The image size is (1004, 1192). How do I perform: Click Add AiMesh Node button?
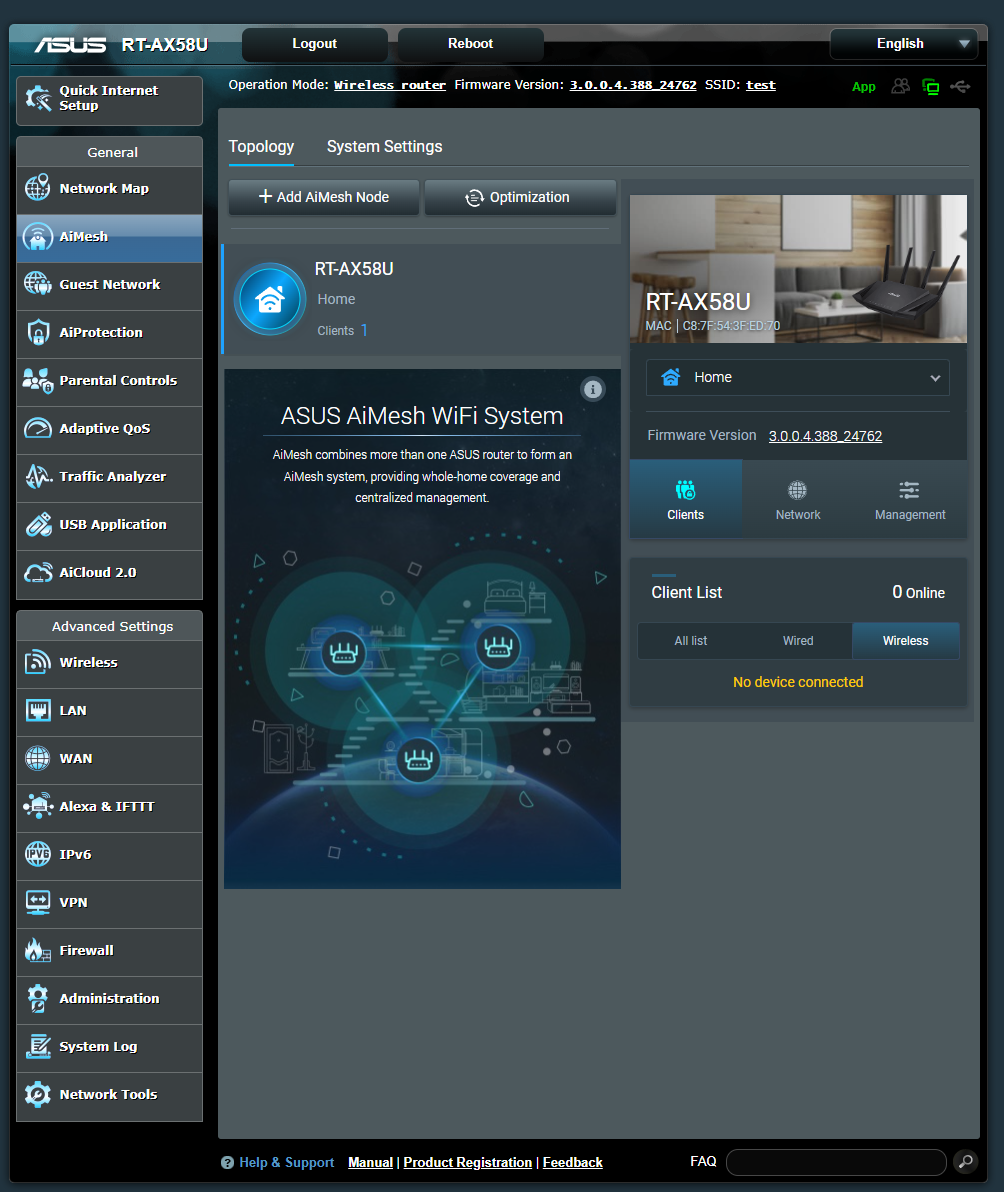coord(324,197)
